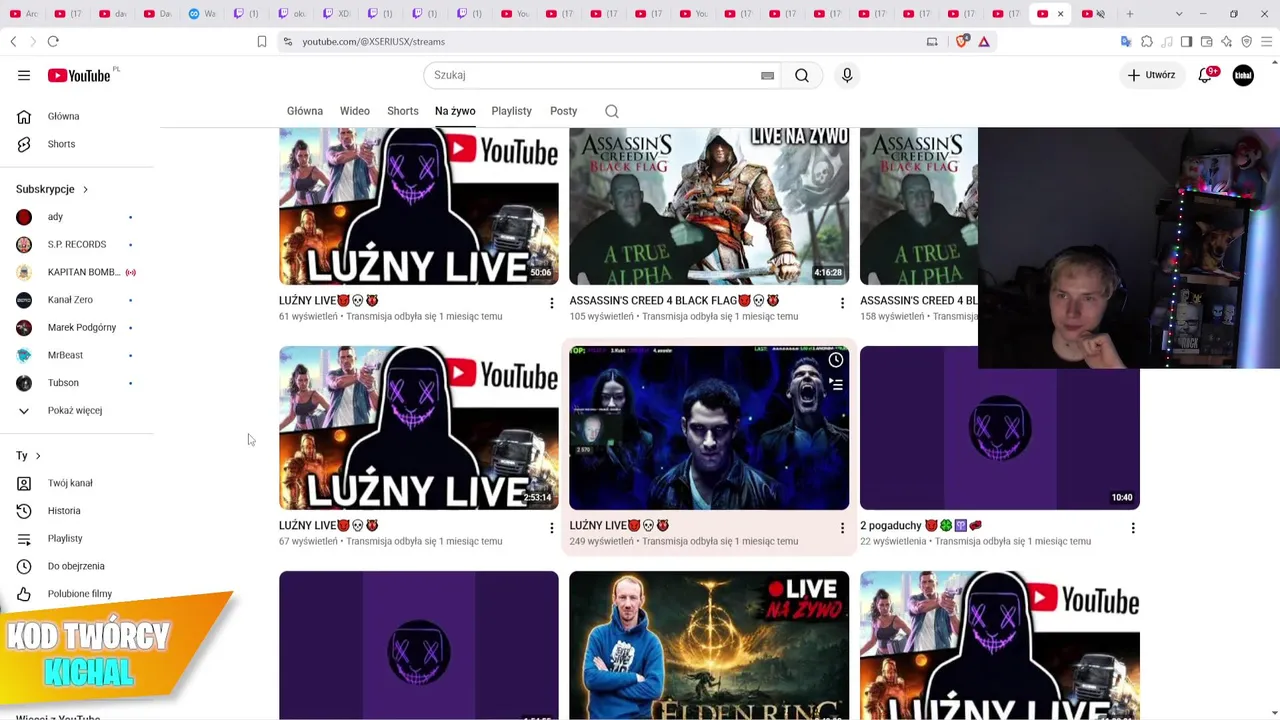Open the YouTube hamburger guide menu
This screenshot has width=1280, height=720.
pos(24,75)
